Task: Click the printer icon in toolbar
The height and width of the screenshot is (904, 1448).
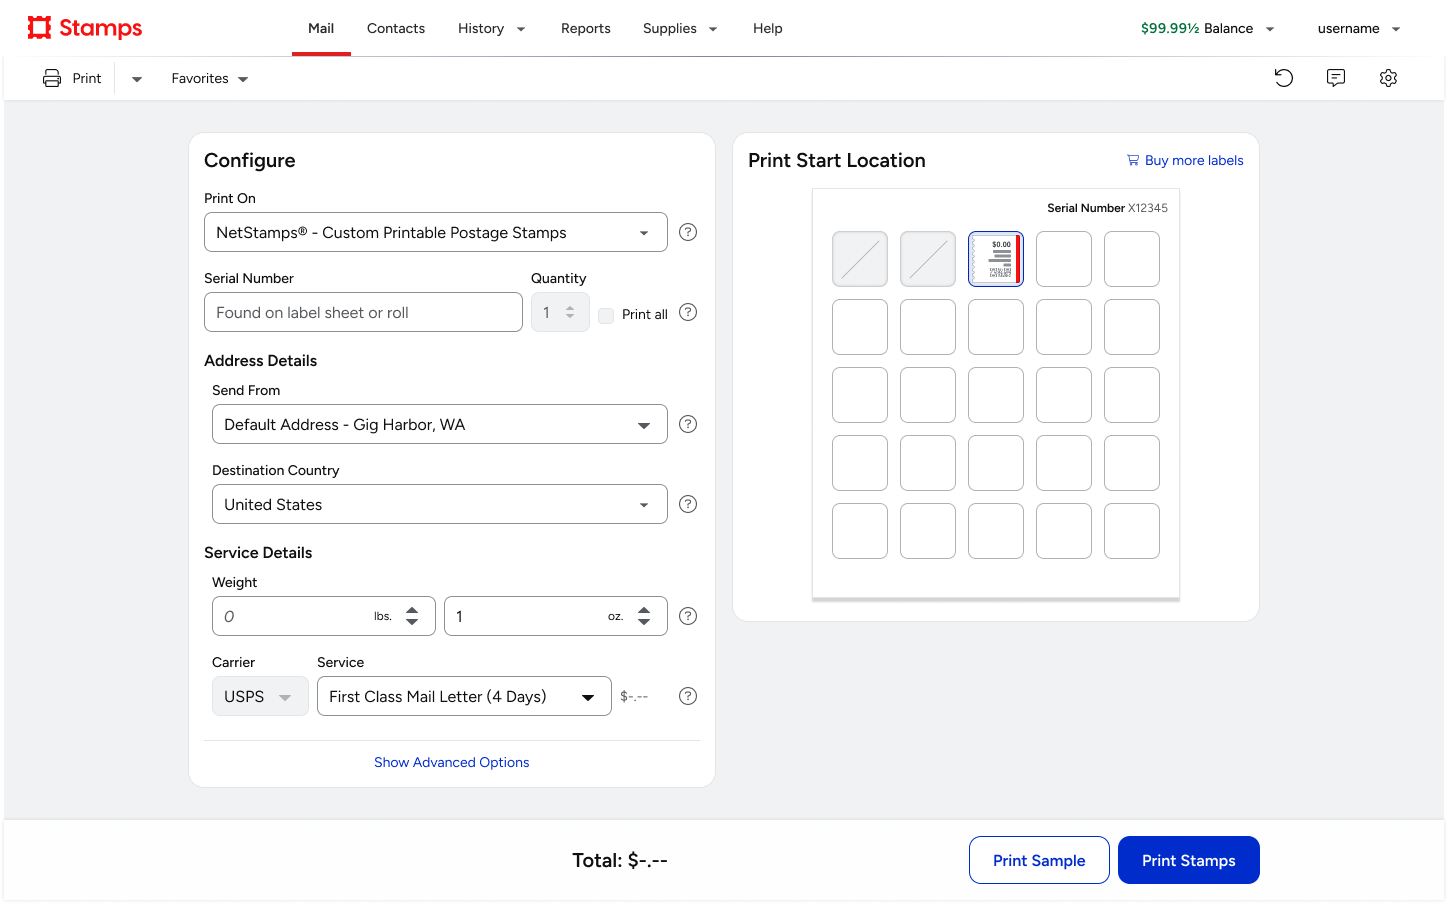Action: (52, 78)
